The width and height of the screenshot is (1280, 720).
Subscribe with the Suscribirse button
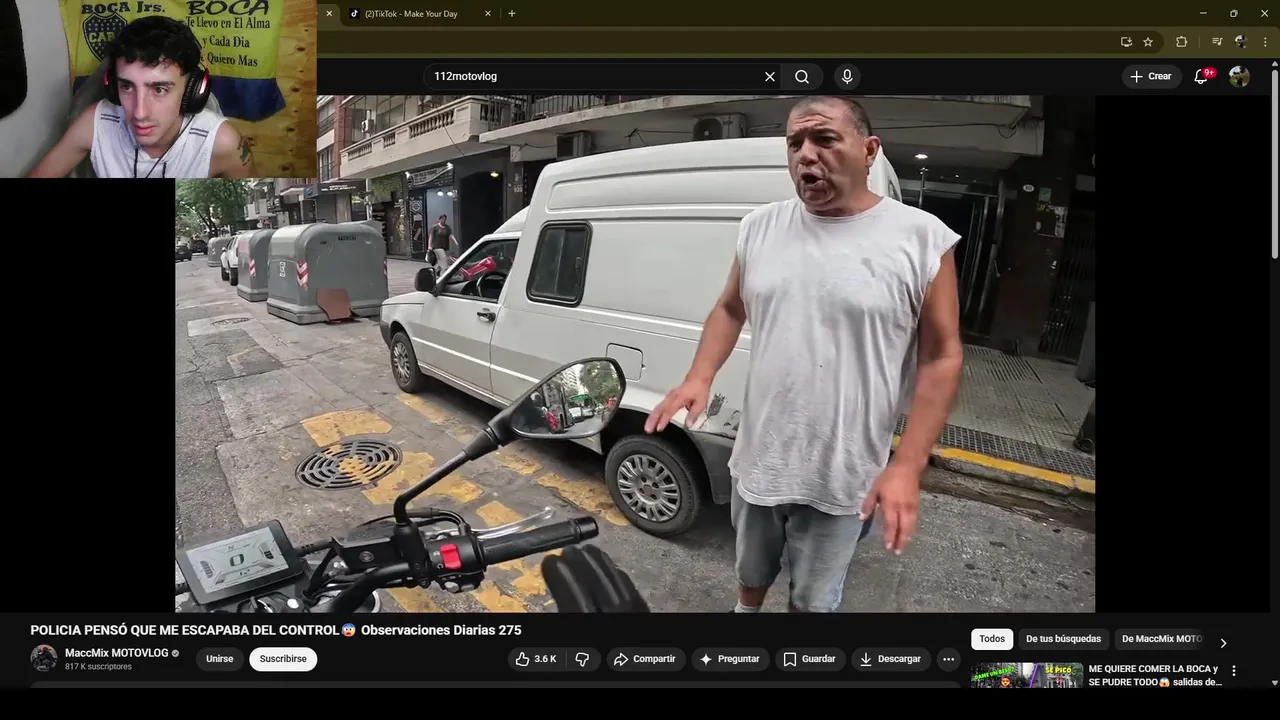[x=283, y=659]
